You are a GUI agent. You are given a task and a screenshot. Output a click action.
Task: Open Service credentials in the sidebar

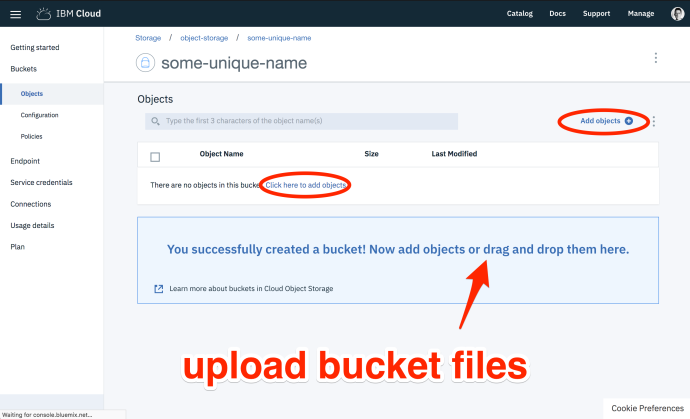41,182
